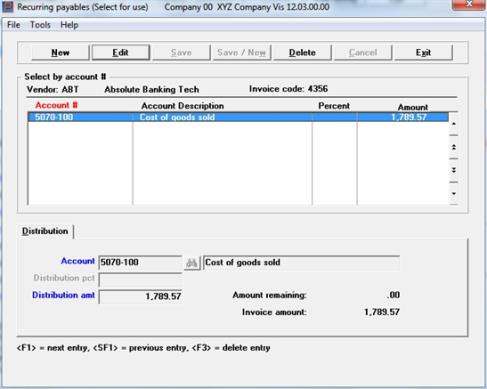Screen dimensions: 487x389
Task: Click the Save / New button
Action: coord(242,53)
